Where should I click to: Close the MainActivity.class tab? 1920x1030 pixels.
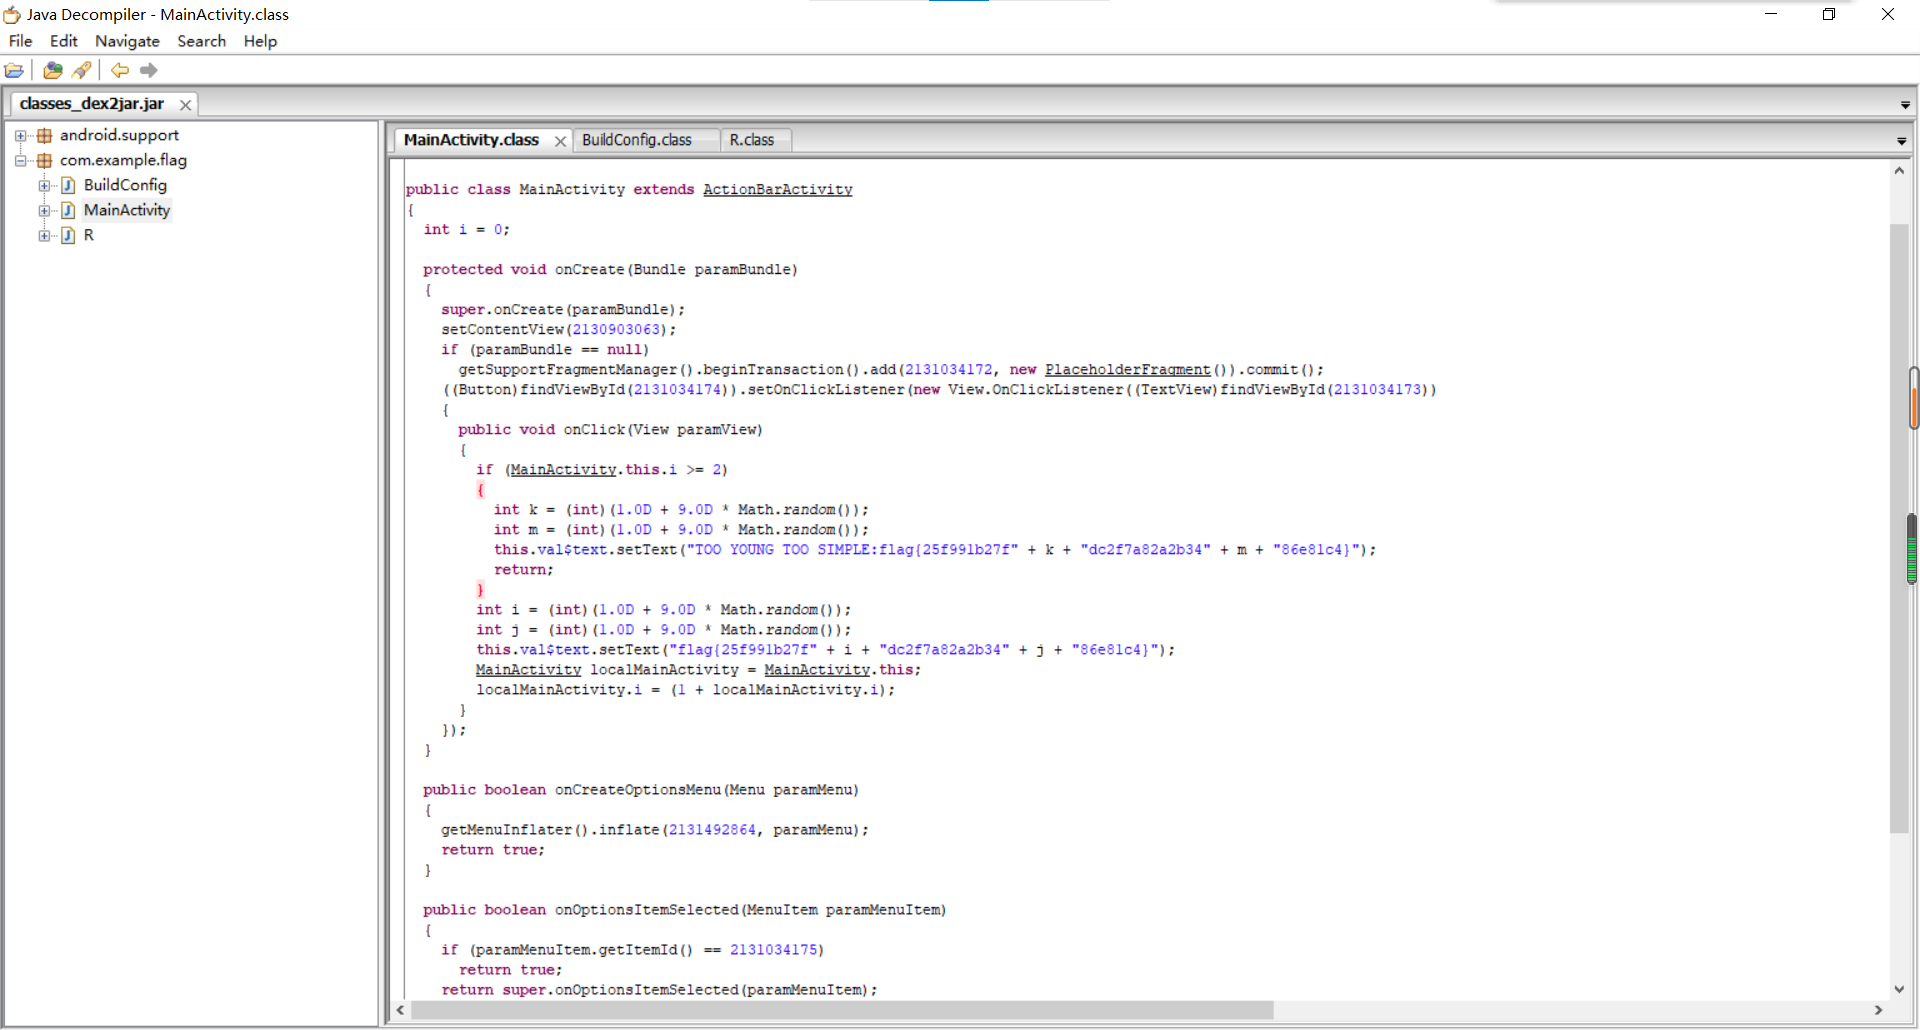tap(560, 141)
